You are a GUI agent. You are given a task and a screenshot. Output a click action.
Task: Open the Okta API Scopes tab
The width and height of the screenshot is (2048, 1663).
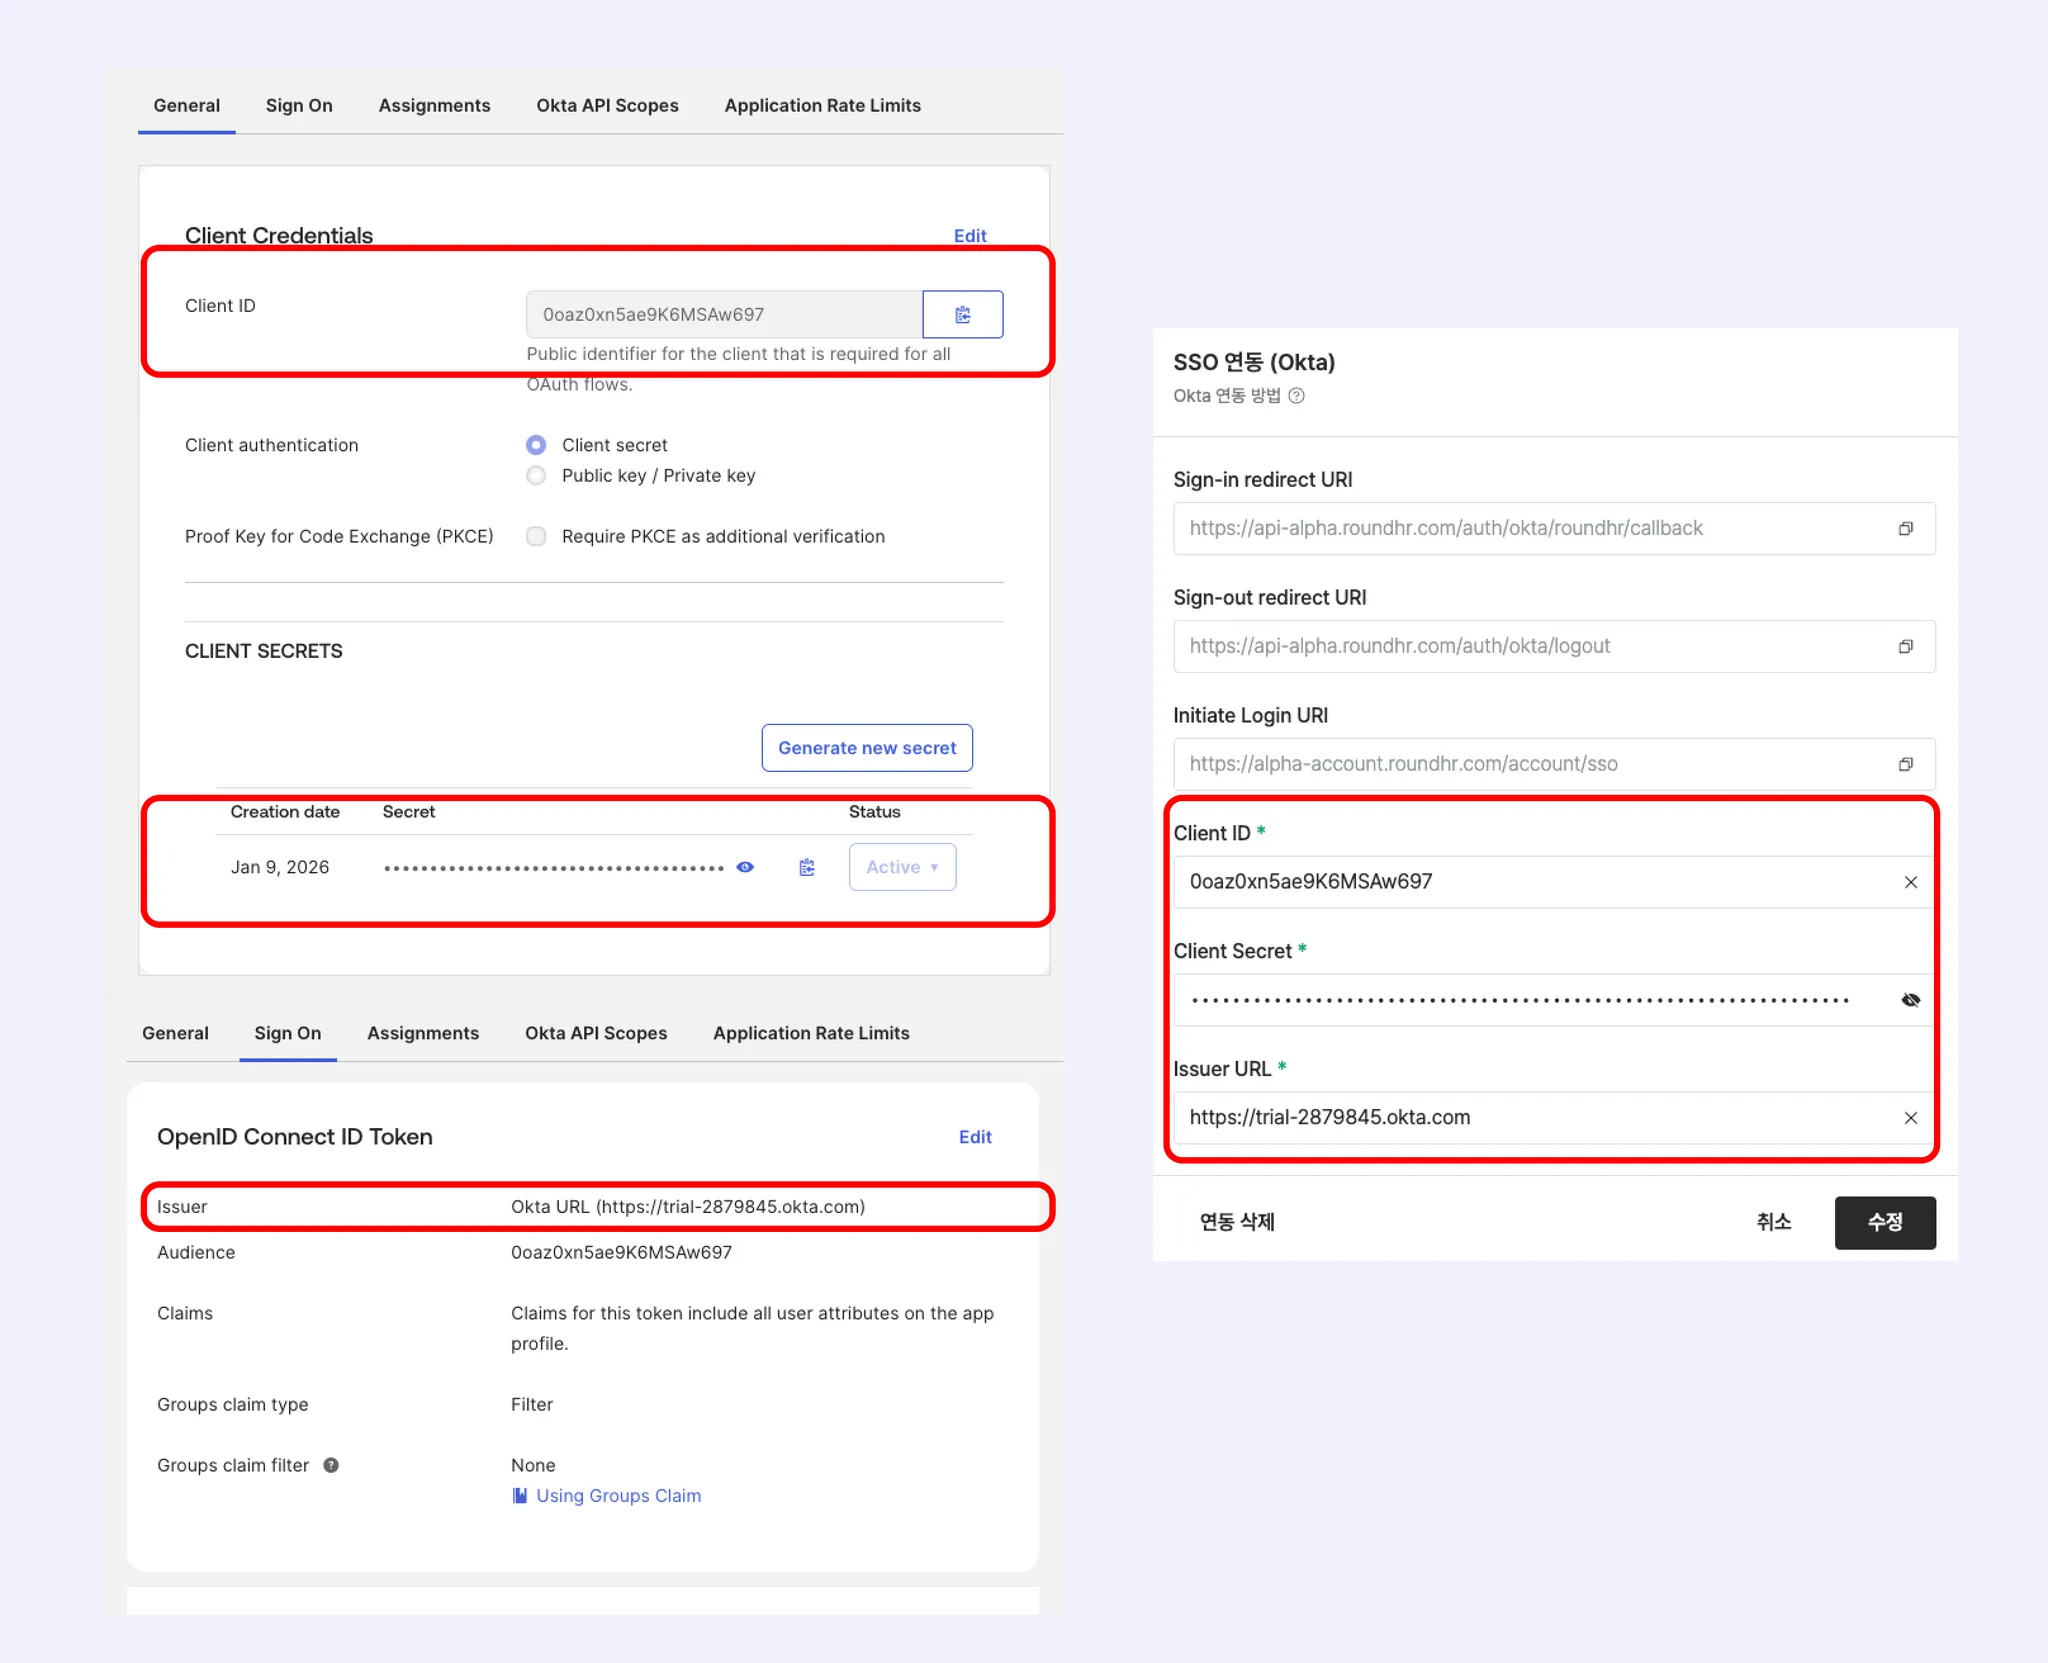pyautogui.click(x=607, y=106)
